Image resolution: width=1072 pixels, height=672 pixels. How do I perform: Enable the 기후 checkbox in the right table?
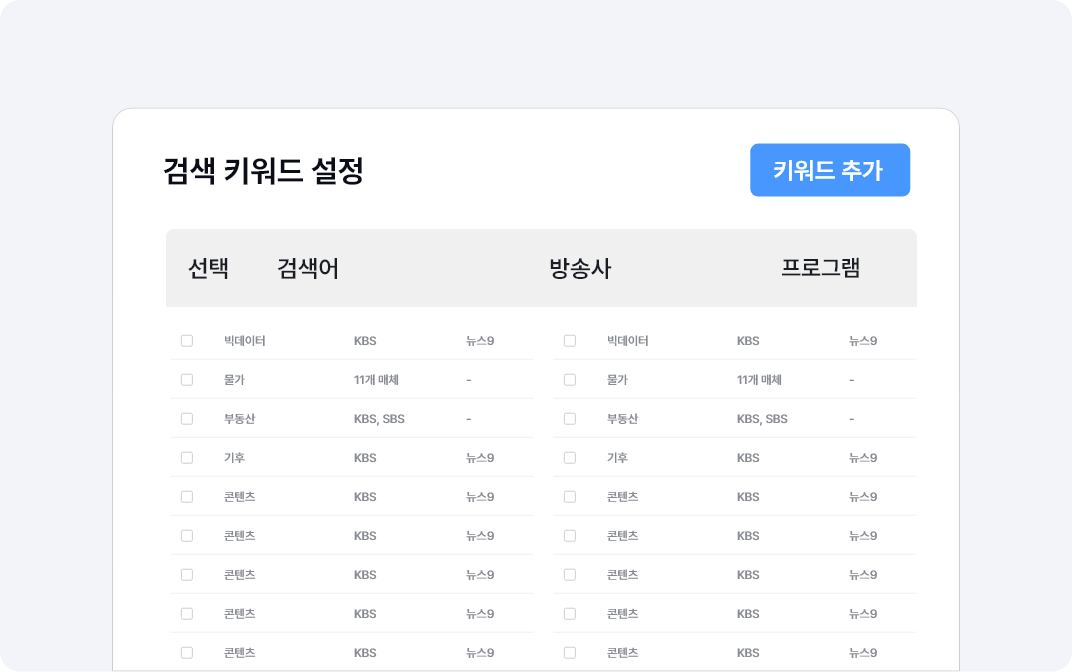(x=570, y=457)
